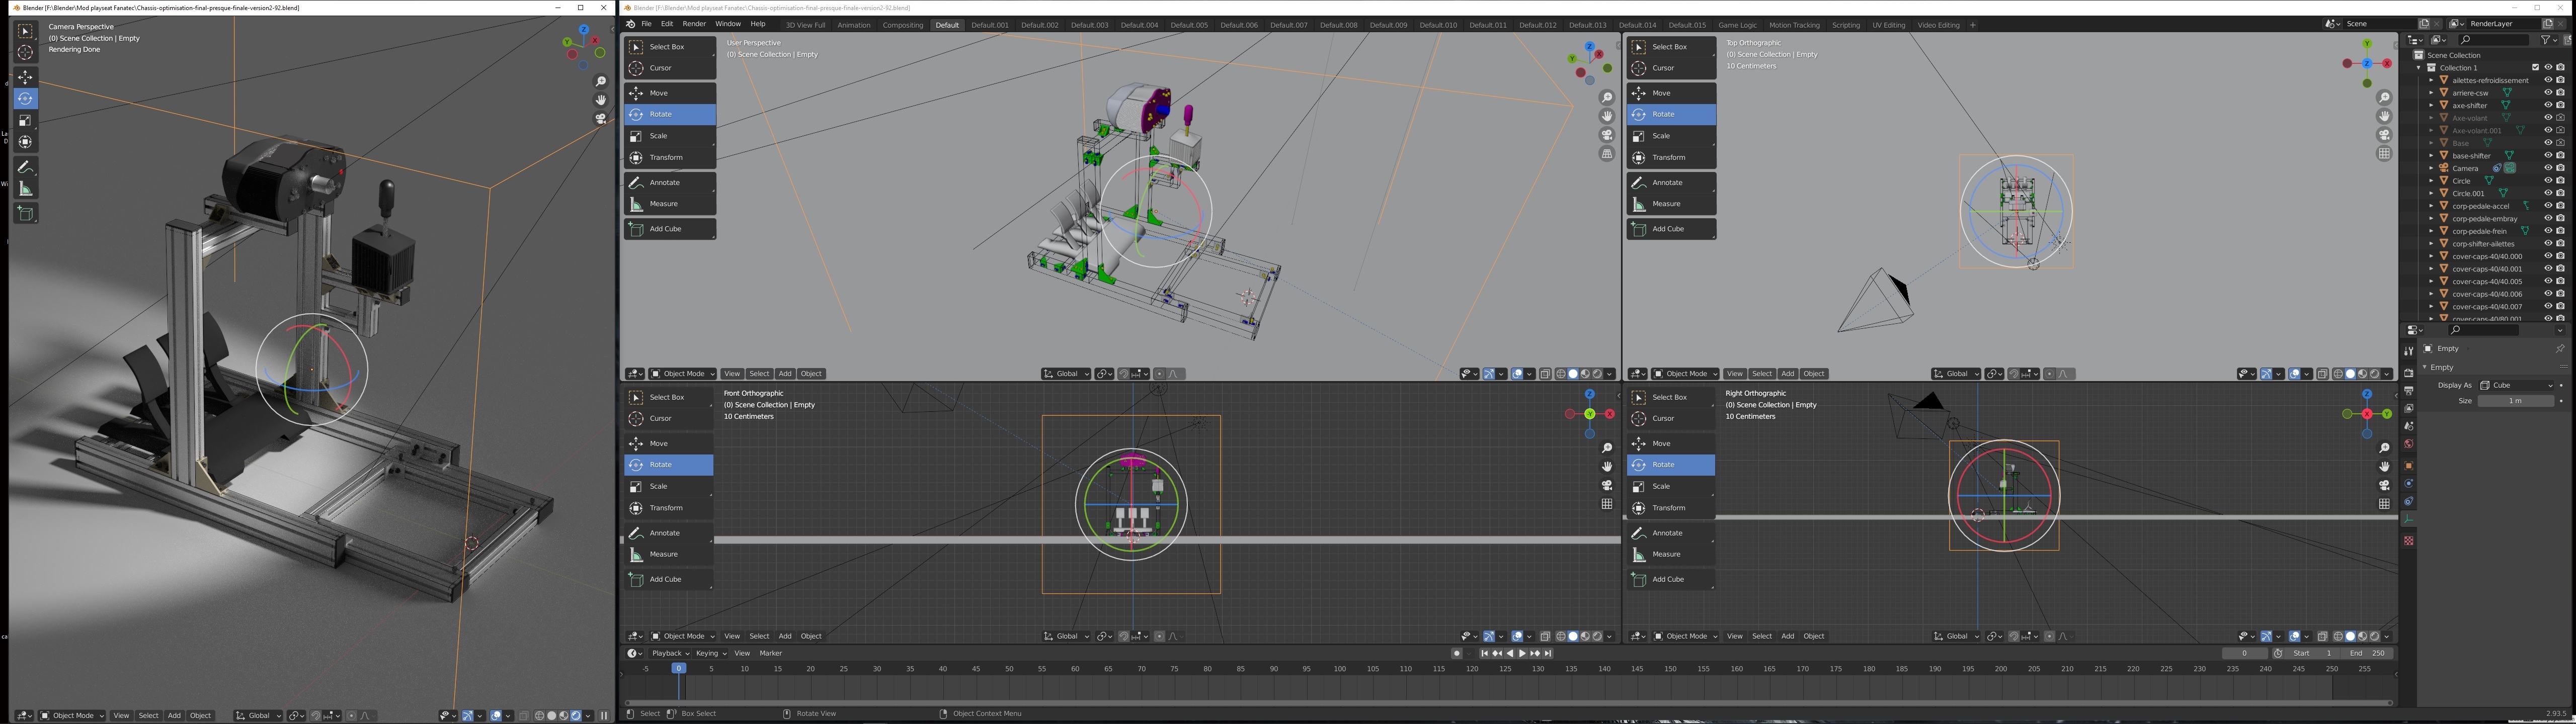Screen dimensions: 2576x724
Task: Disable rendering of the Camera object
Action: [2560, 168]
